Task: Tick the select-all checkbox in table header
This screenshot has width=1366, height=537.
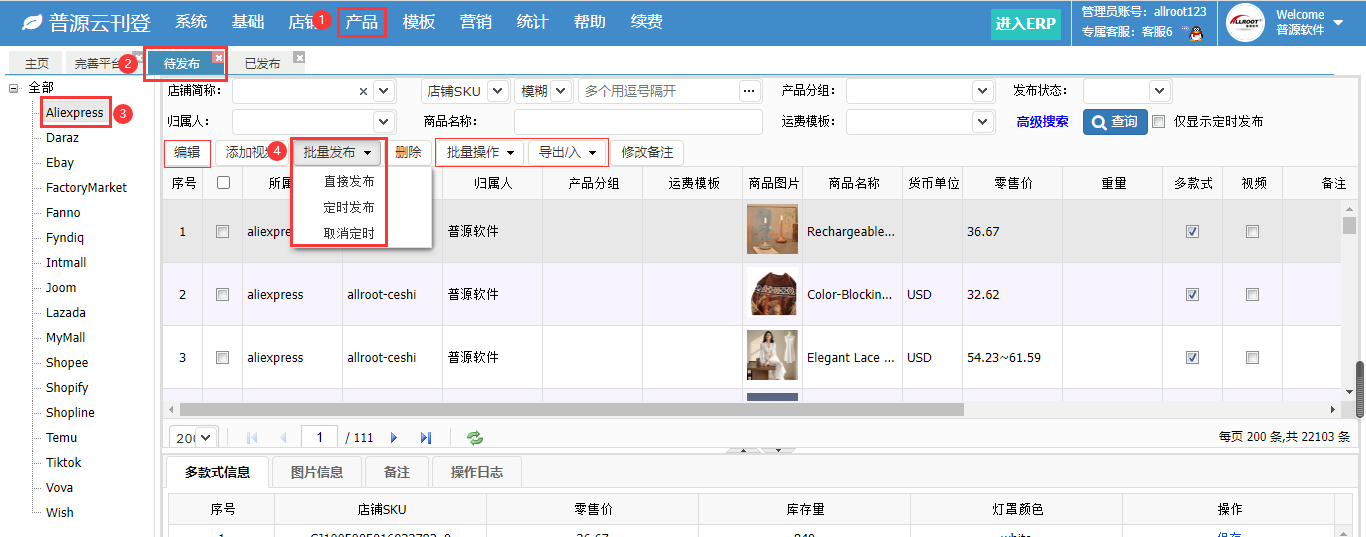Action: [x=223, y=183]
